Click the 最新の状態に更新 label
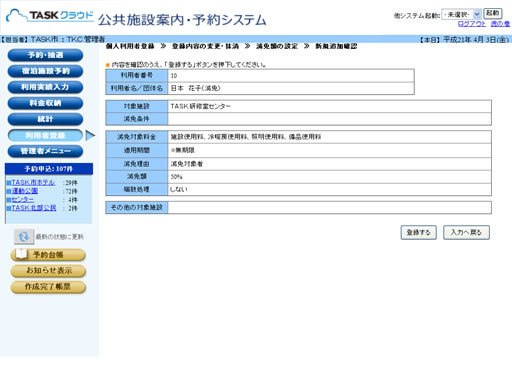 [x=59, y=237]
